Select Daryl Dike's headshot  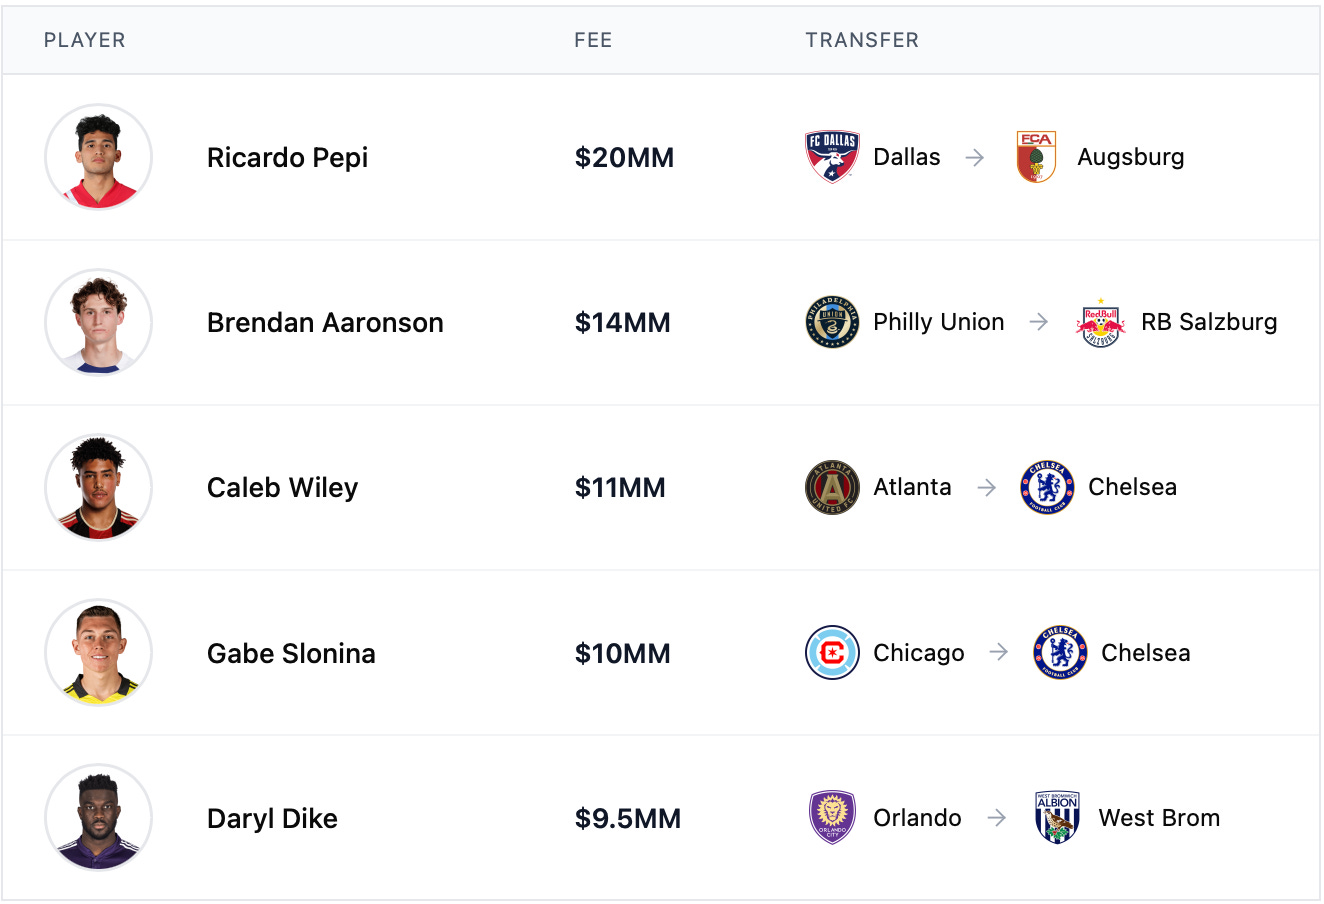coord(98,818)
